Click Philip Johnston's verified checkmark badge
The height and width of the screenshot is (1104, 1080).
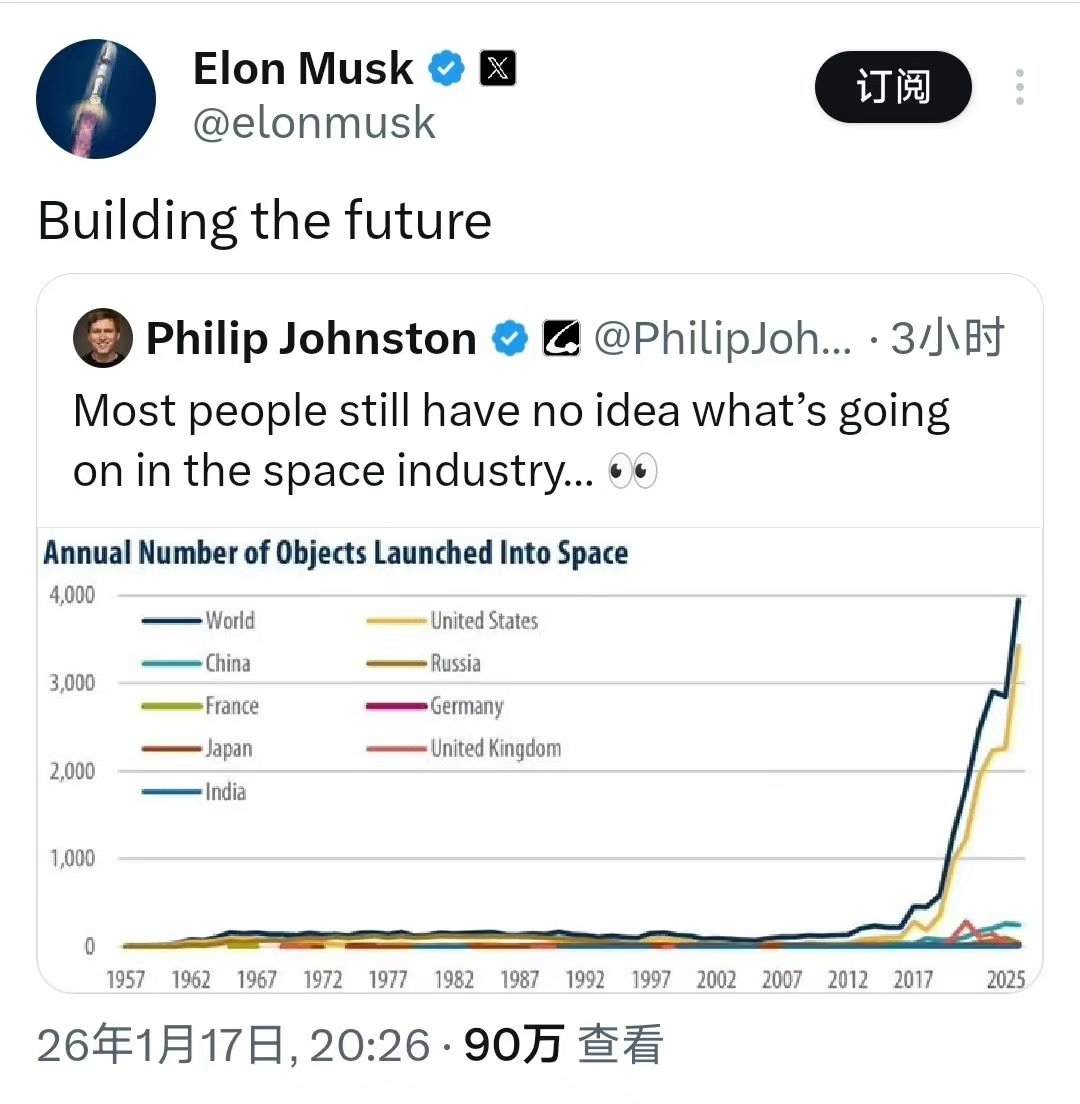click(510, 340)
